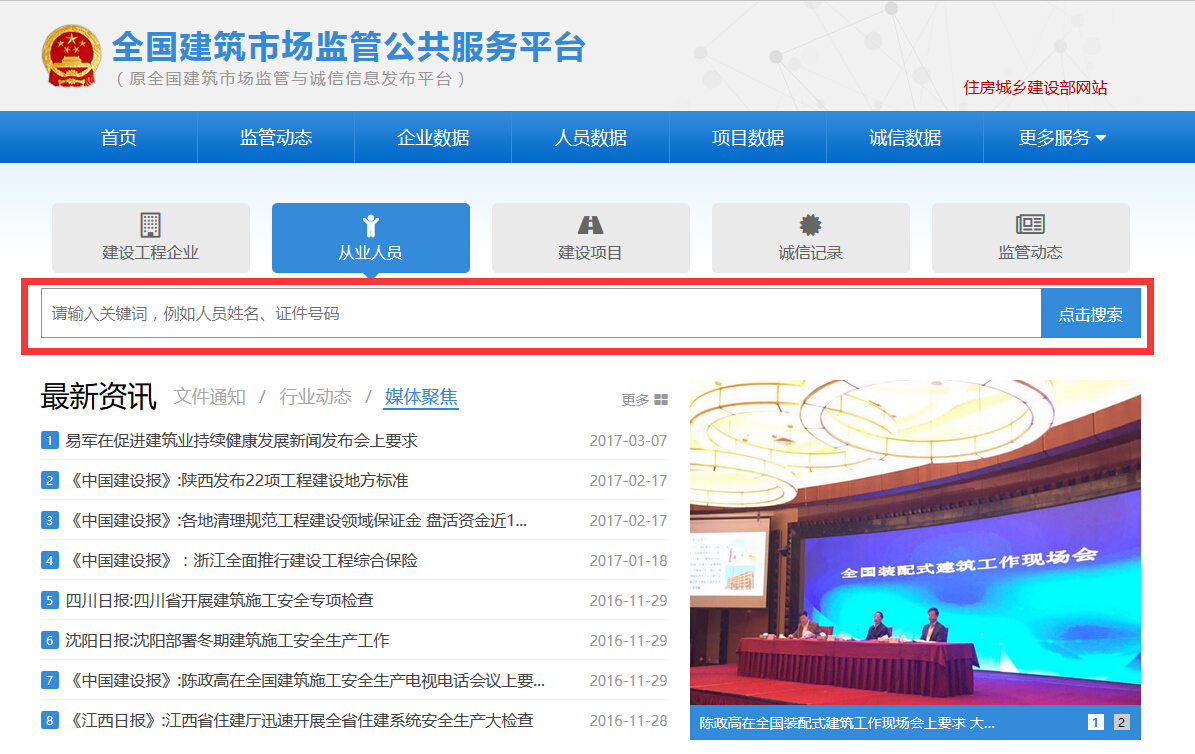
Task: Click the 从业人员 person icon
Action: click(x=370, y=223)
